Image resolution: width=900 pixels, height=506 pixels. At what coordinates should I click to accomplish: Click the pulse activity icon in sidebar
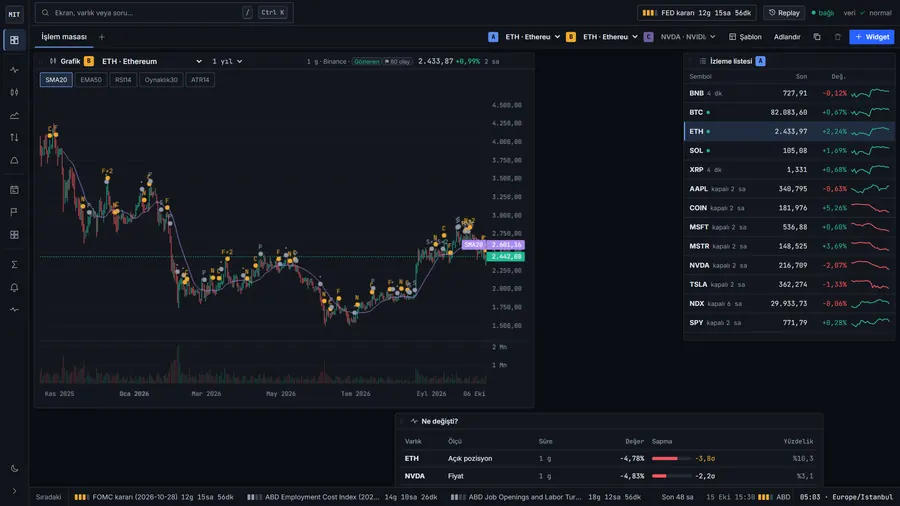(x=14, y=70)
